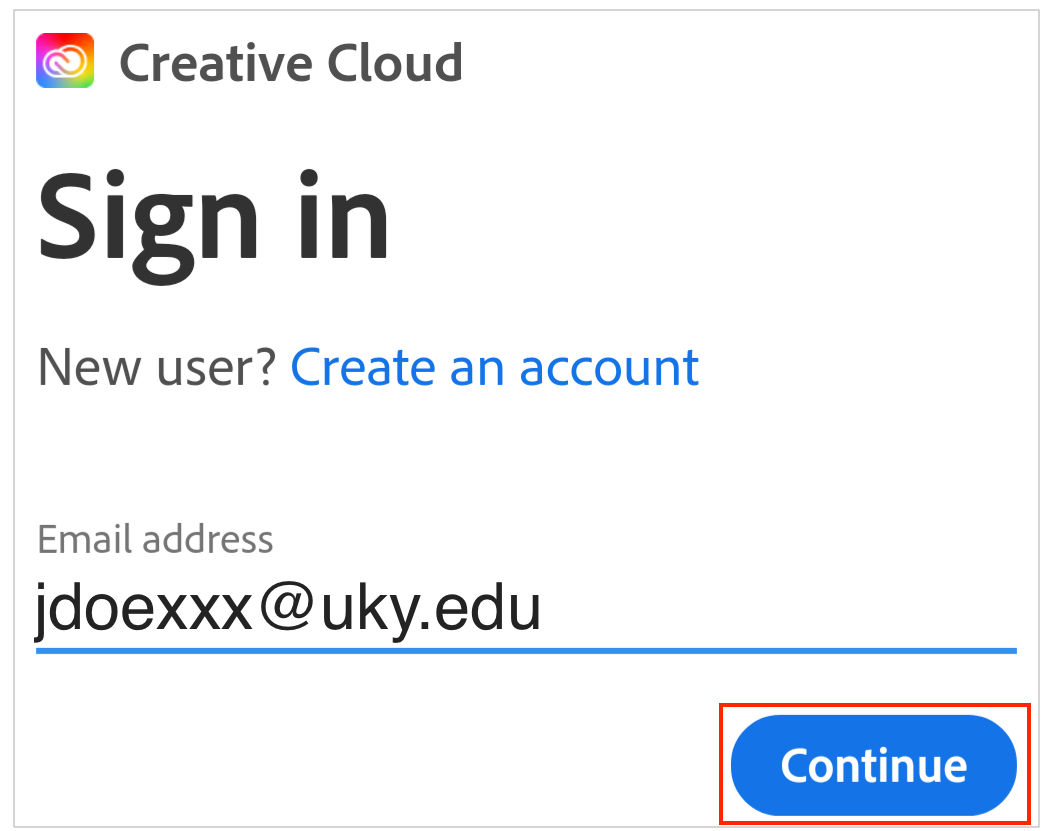This screenshot has height=831, width=1054.
Task: Place cursor on the uky.edu domain text
Action: tap(430, 609)
